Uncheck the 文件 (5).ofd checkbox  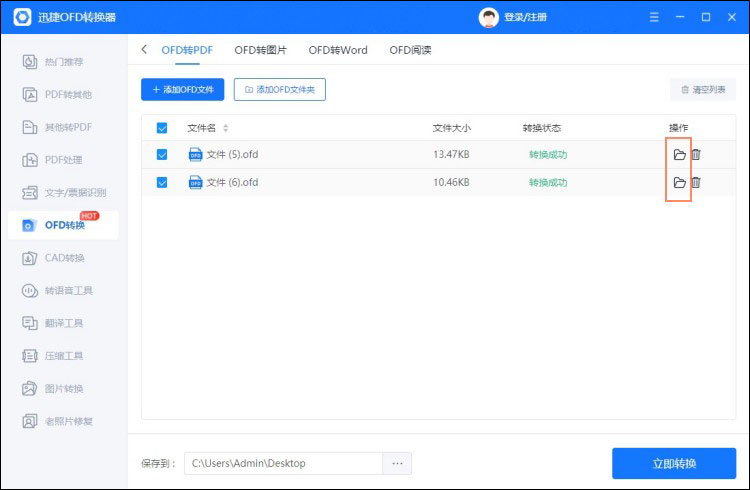(x=162, y=155)
